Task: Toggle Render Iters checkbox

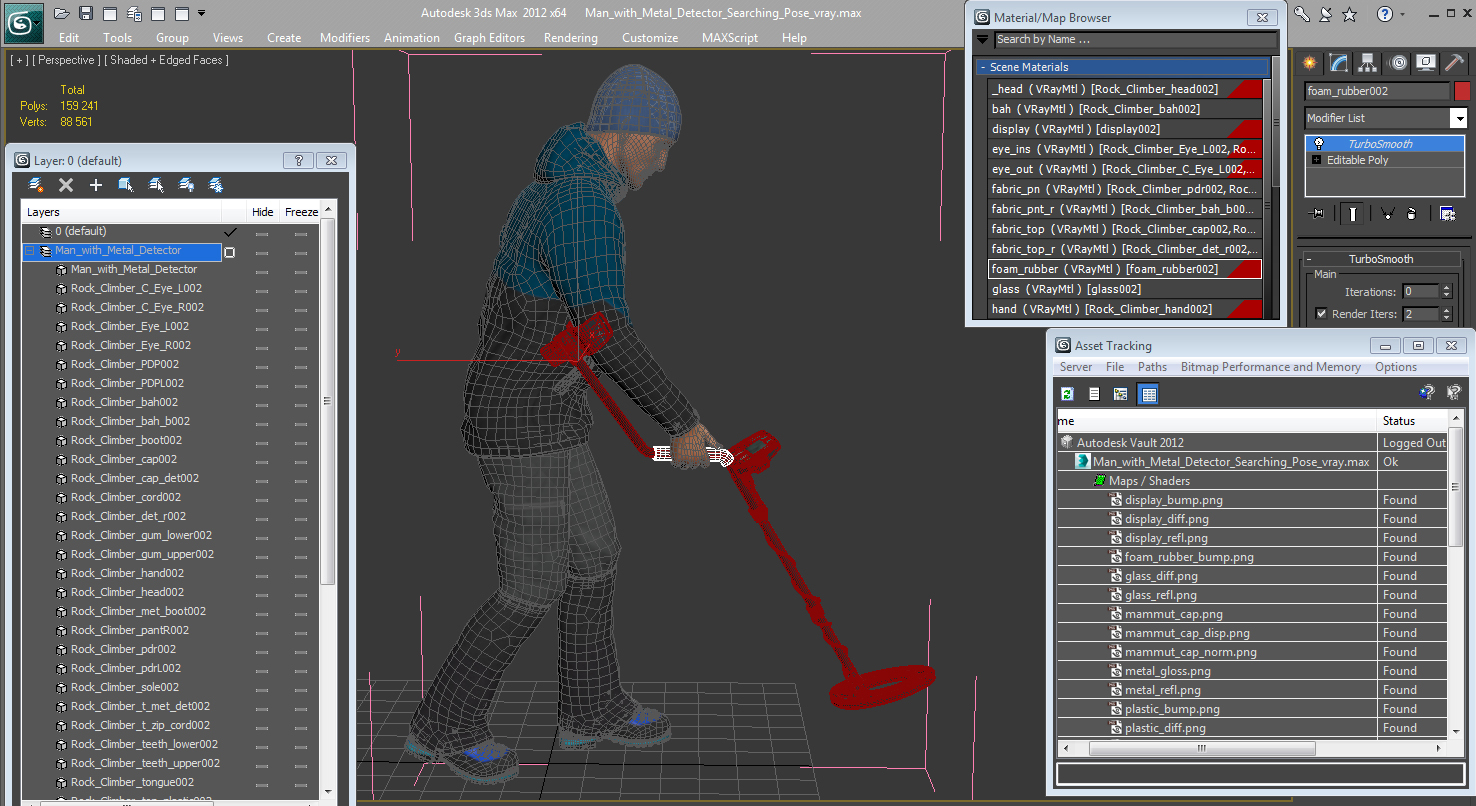Action: [x=1322, y=314]
